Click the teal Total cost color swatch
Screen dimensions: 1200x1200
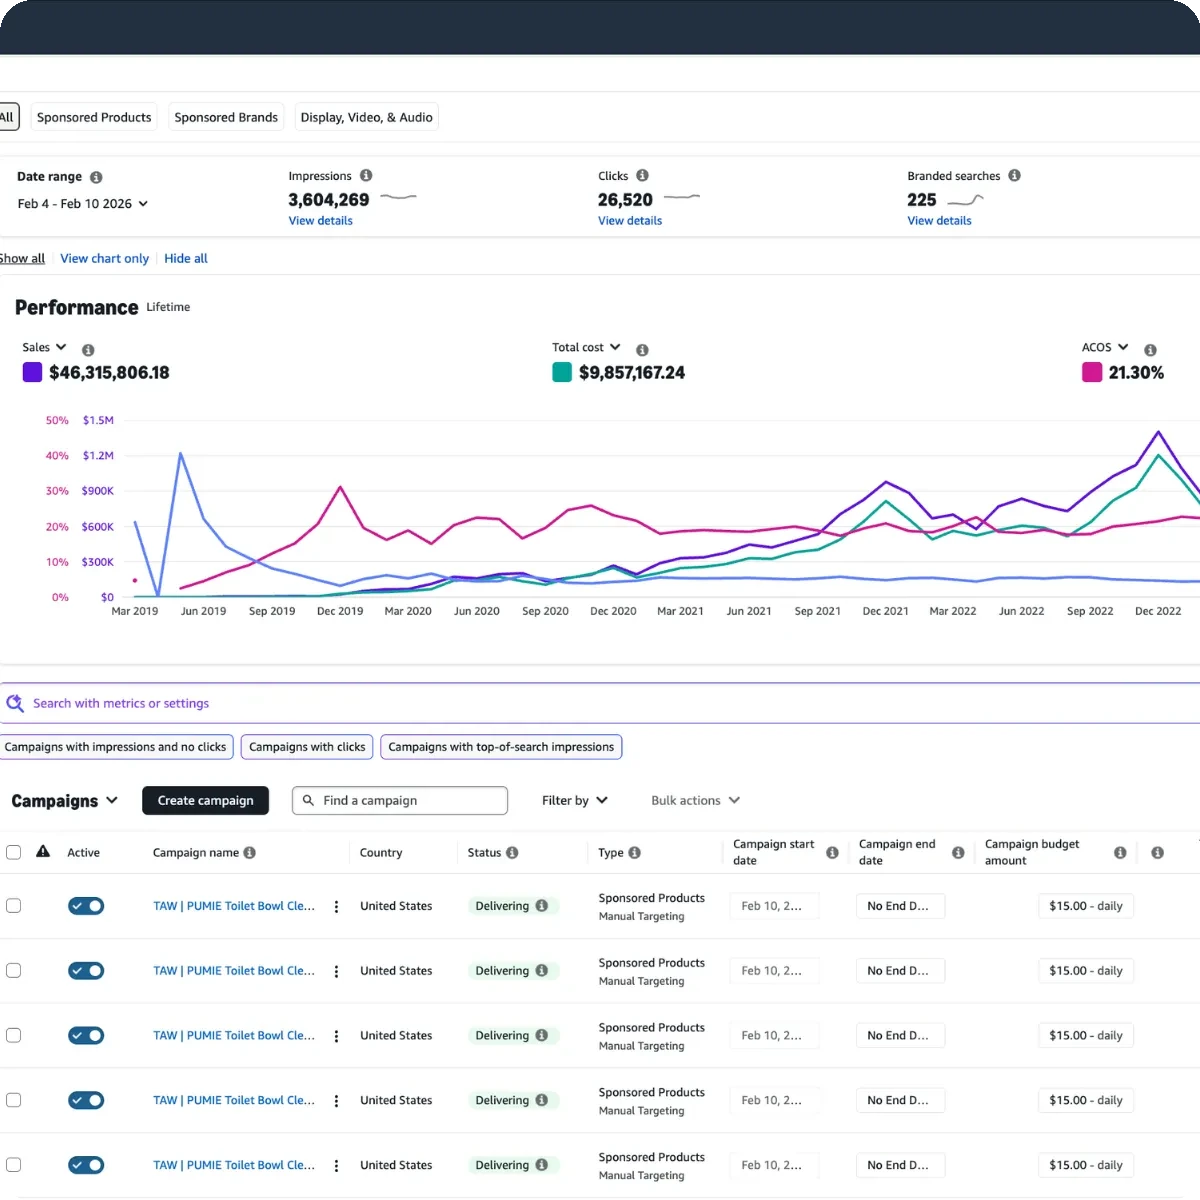click(x=562, y=372)
